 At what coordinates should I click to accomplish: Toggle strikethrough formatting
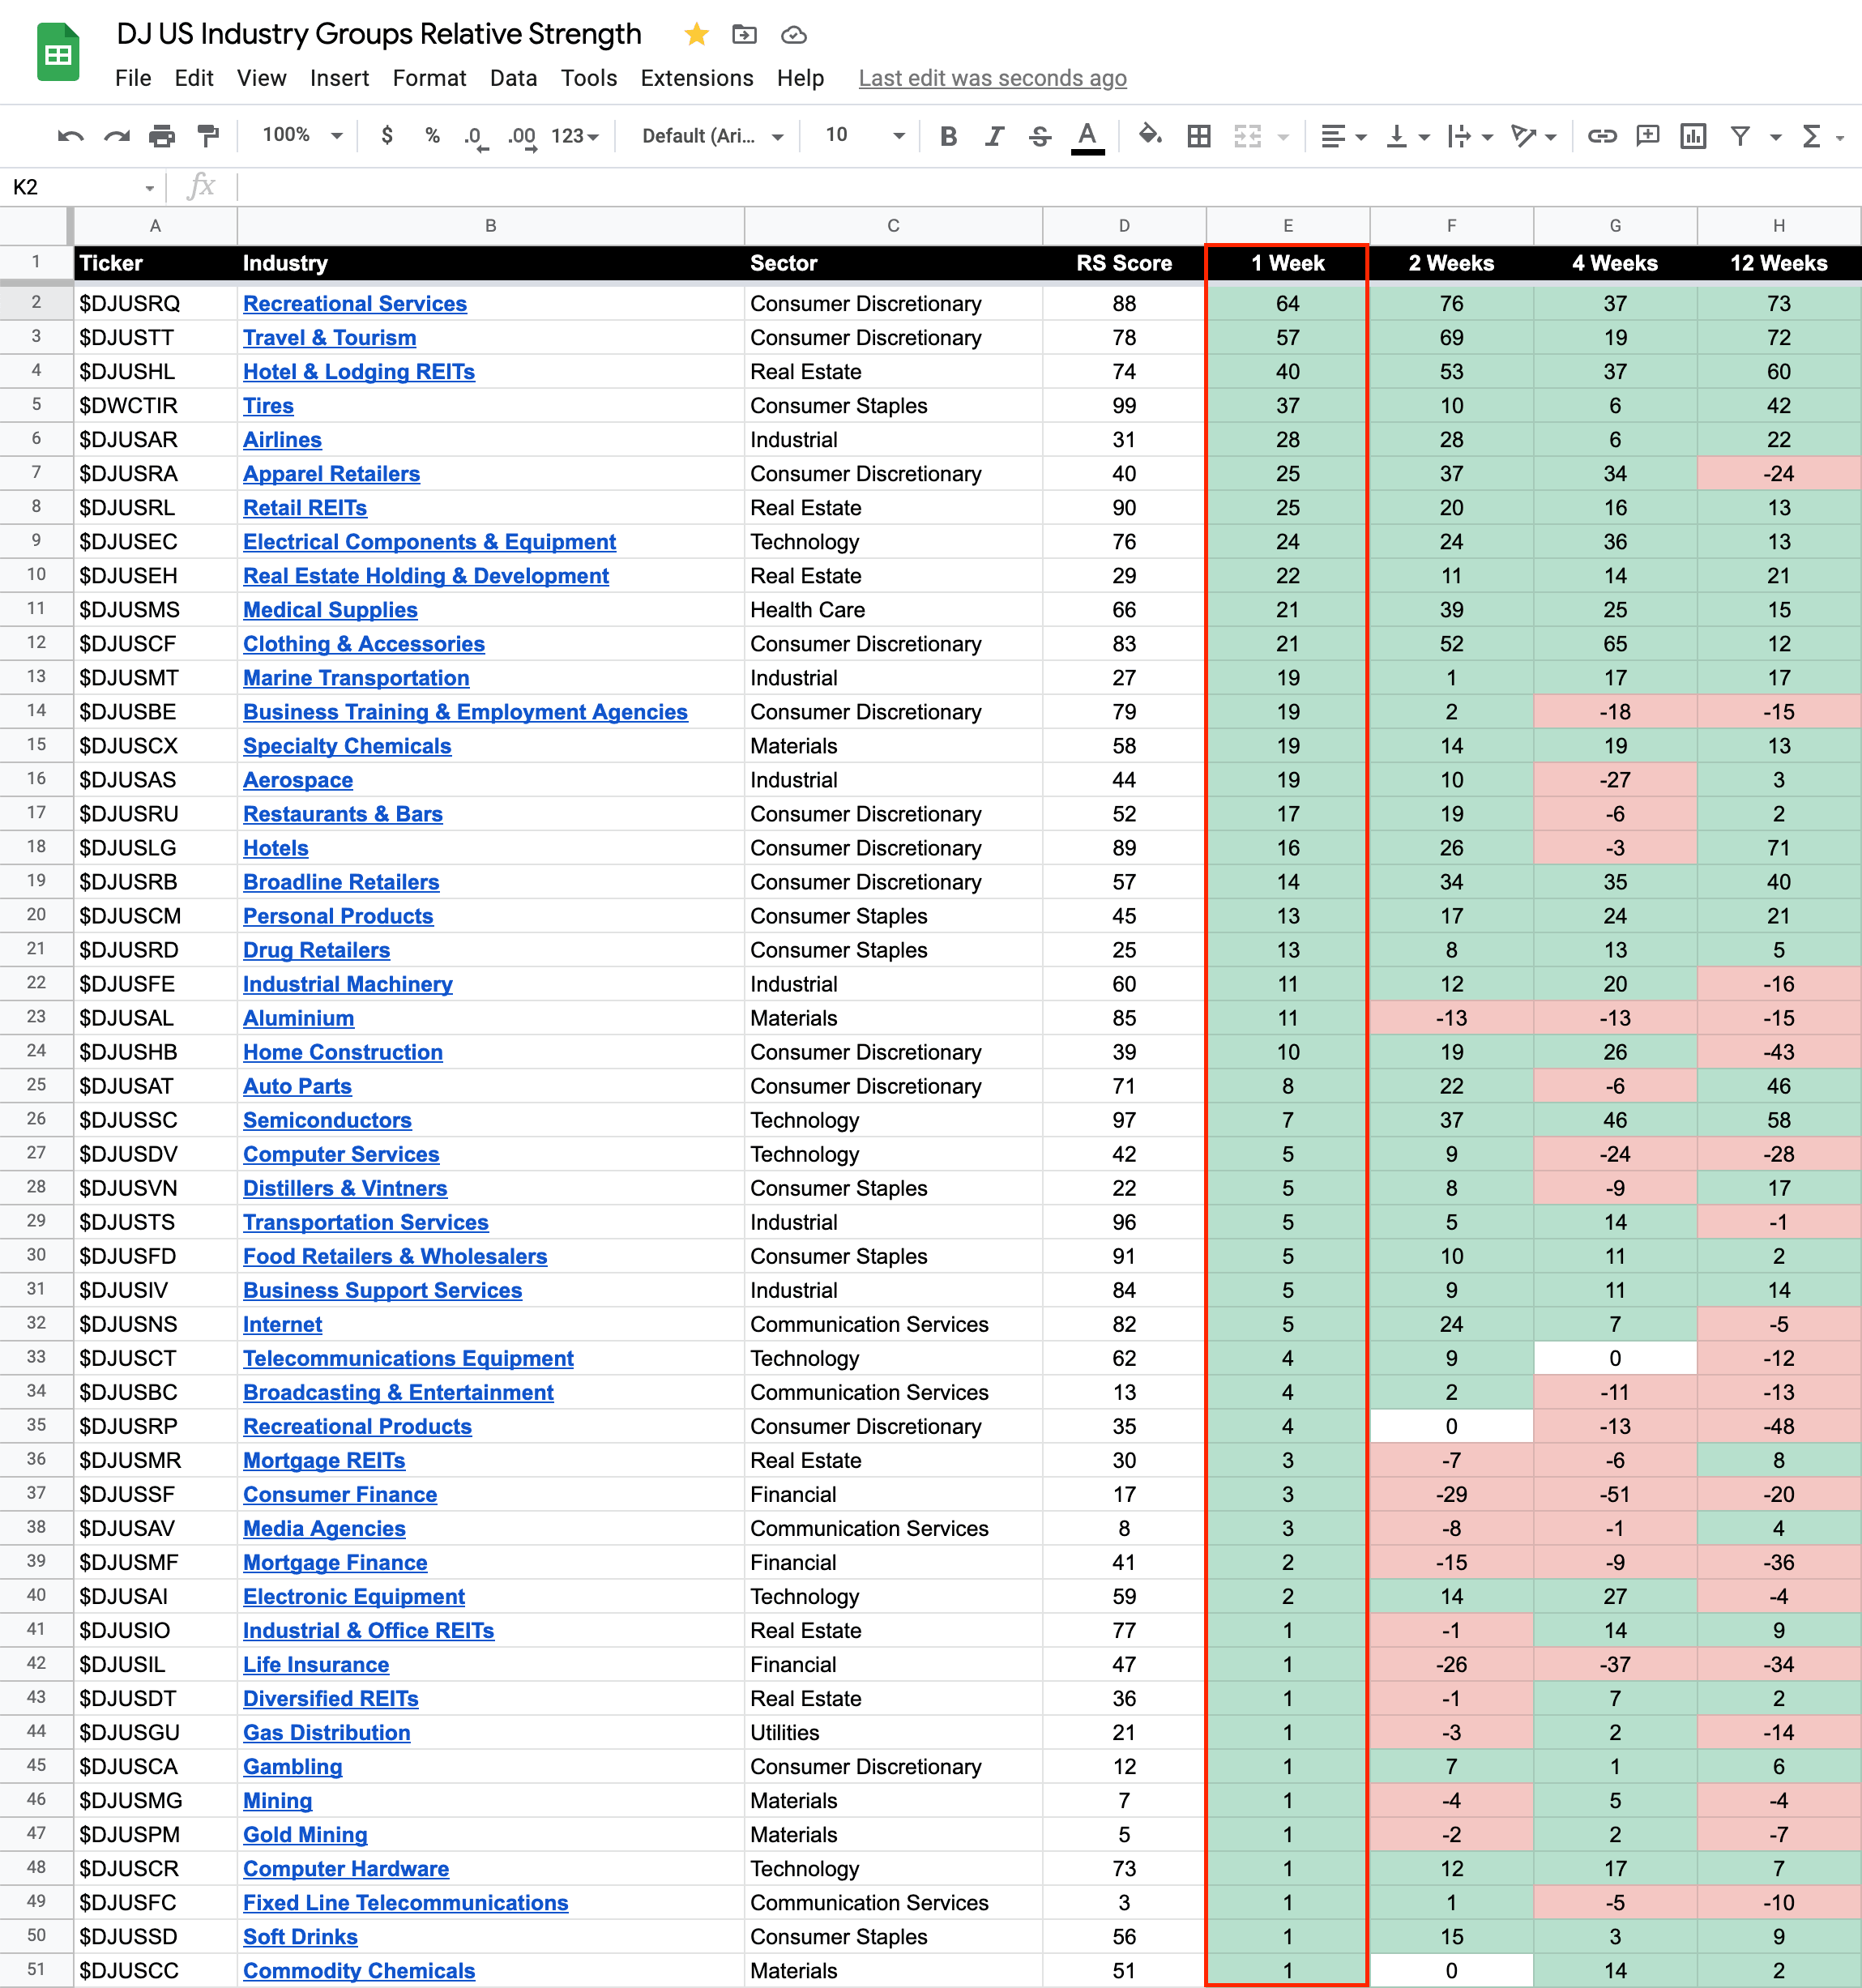click(1039, 136)
